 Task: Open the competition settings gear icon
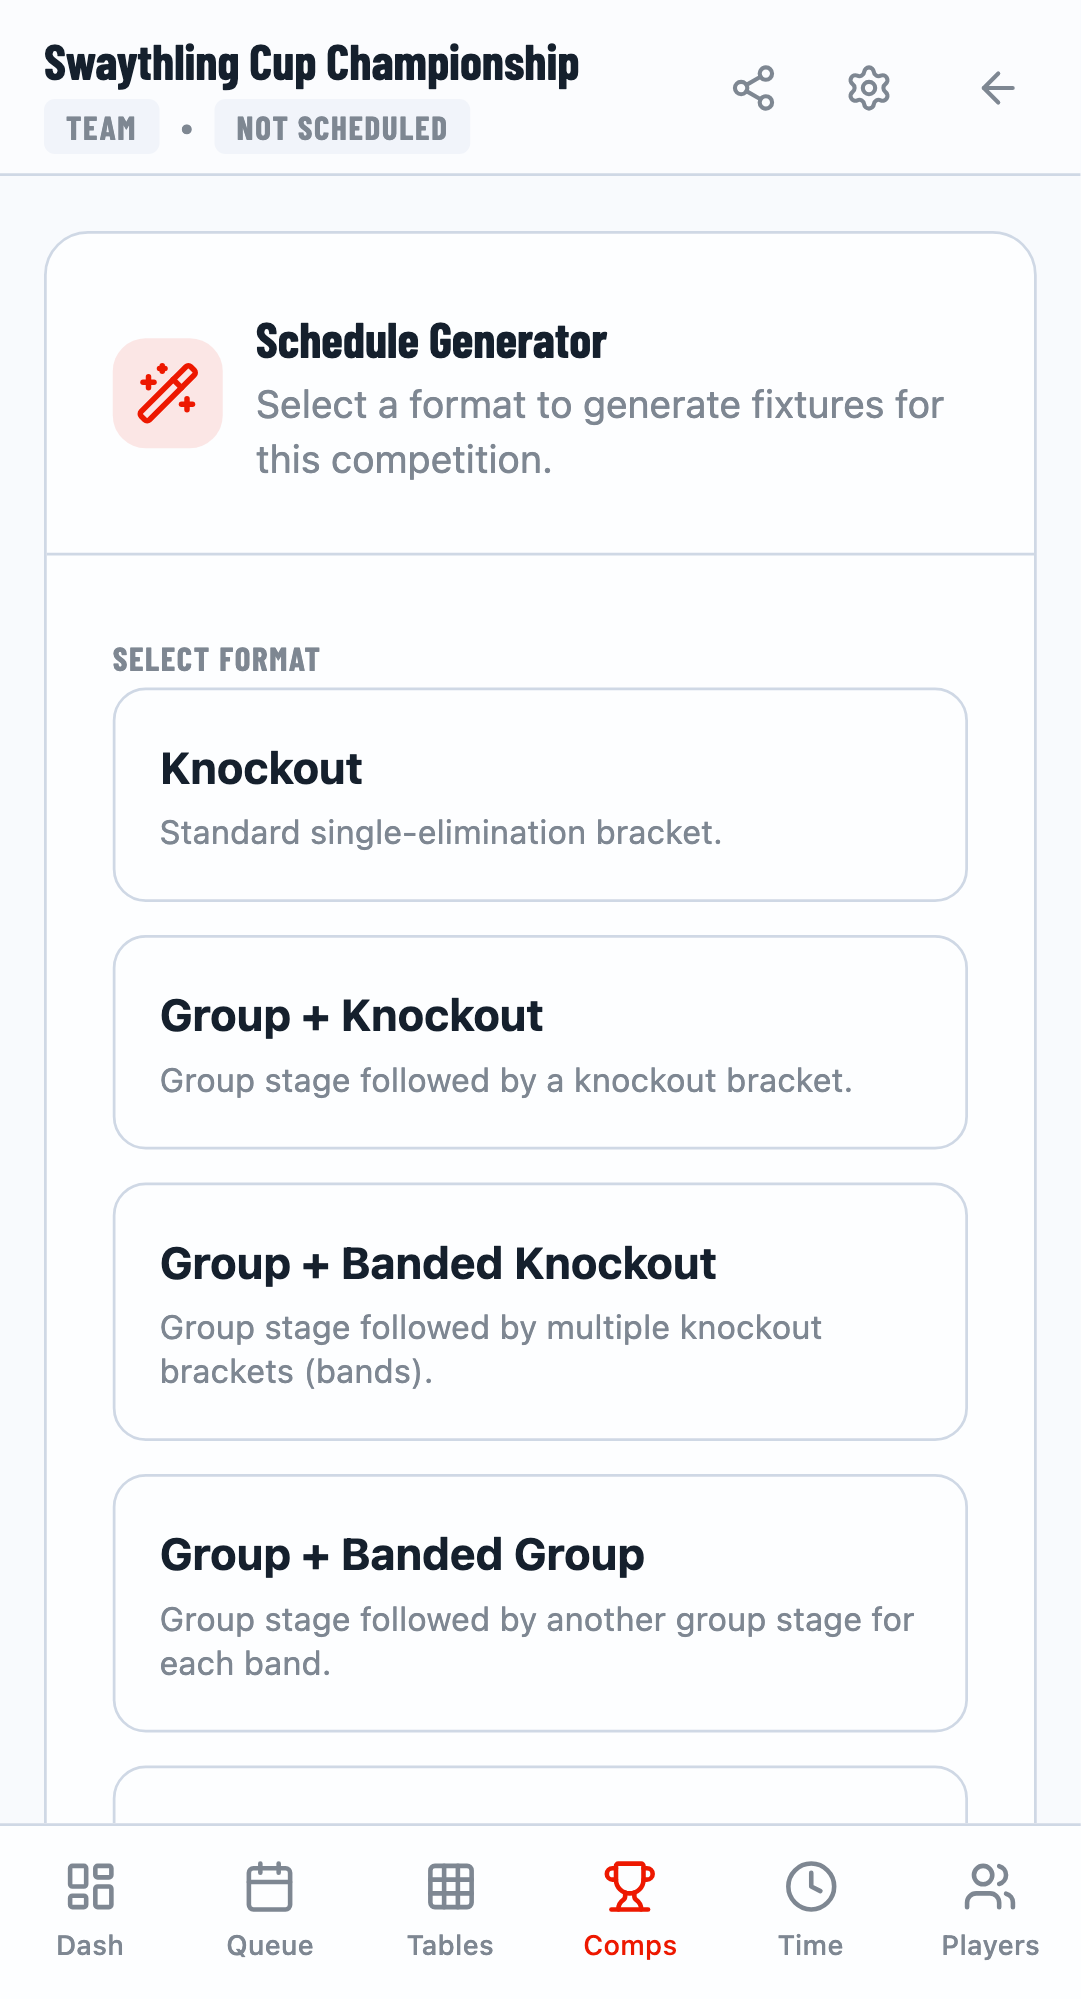[868, 88]
